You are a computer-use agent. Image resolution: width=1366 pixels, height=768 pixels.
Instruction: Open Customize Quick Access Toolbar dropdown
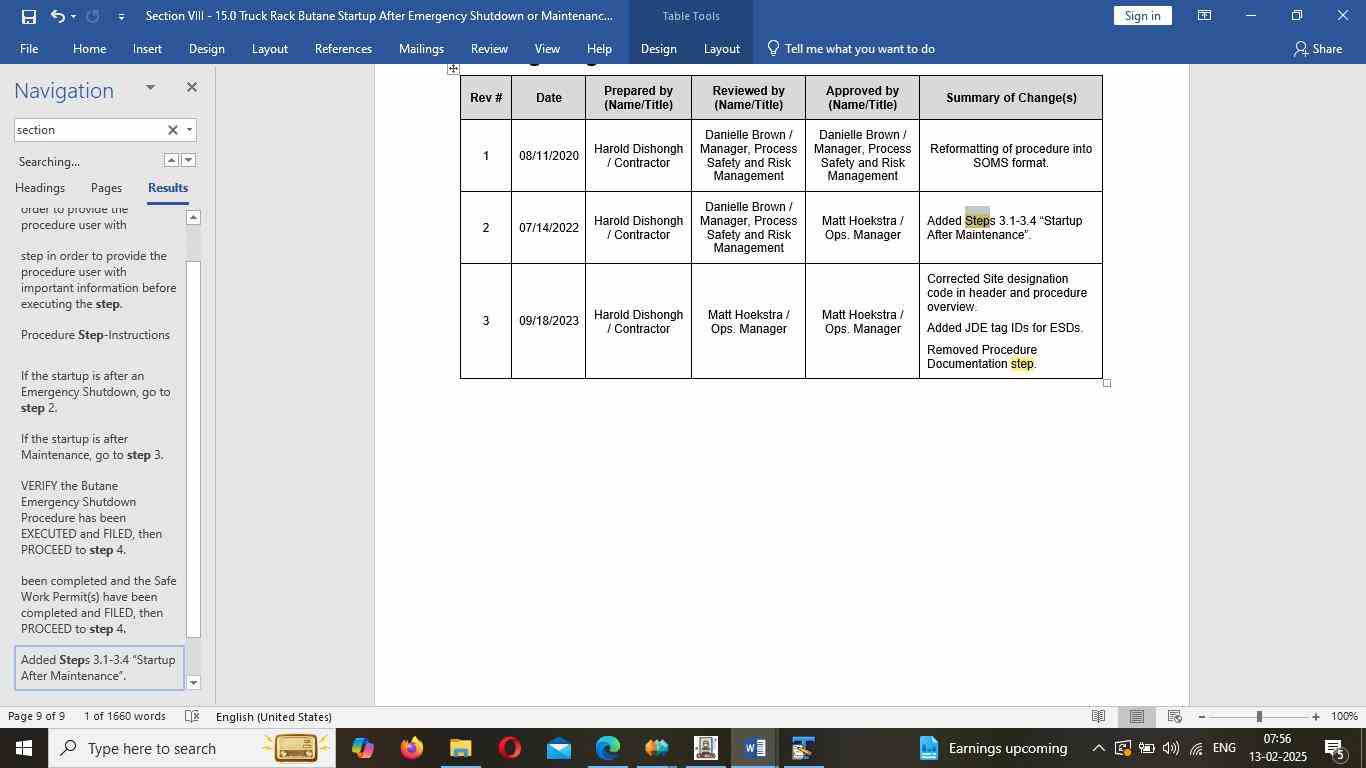[x=121, y=16]
